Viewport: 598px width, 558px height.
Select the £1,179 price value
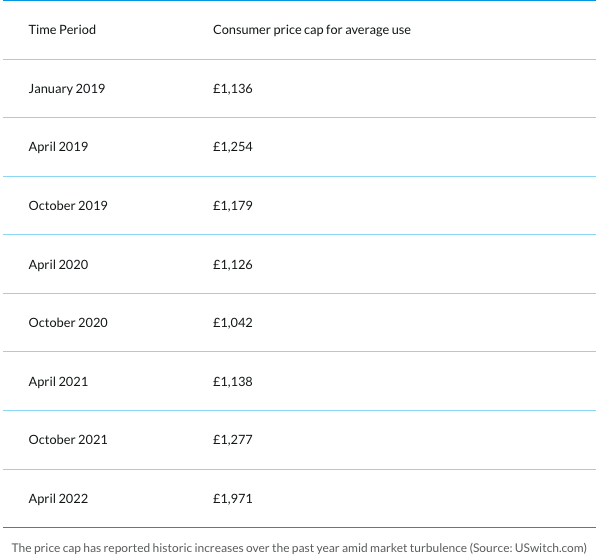[x=233, y=206]
